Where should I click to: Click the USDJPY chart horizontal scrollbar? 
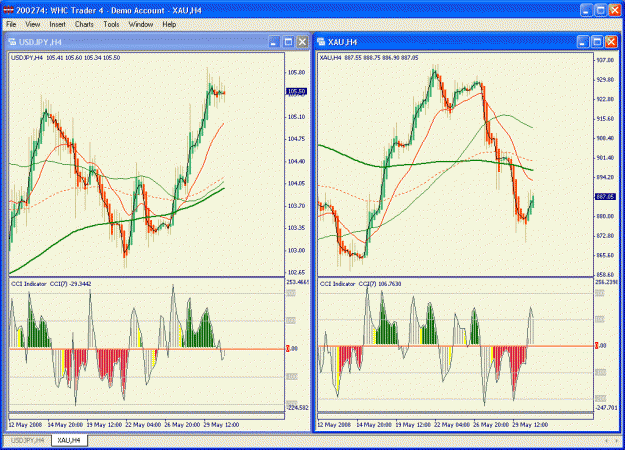pyautogui.click(x=147, y=416)
